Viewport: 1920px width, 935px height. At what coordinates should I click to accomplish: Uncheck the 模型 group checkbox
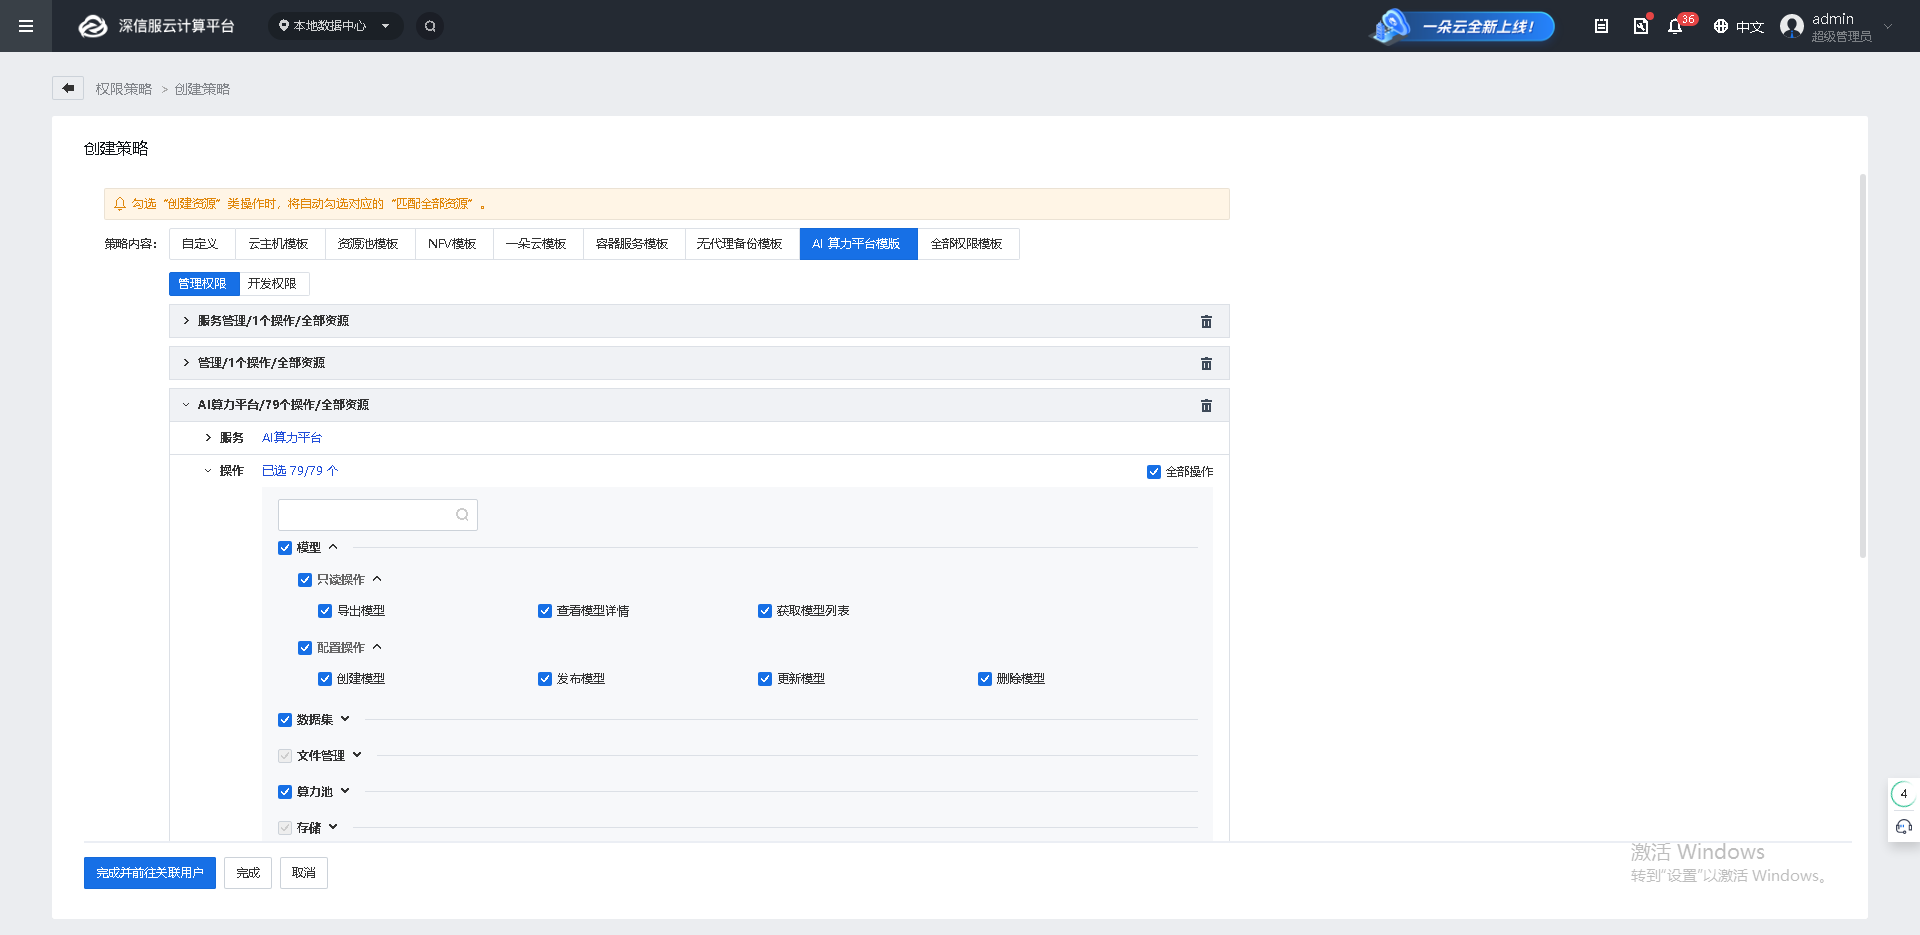pyautogui.click(x=285, y=548)
